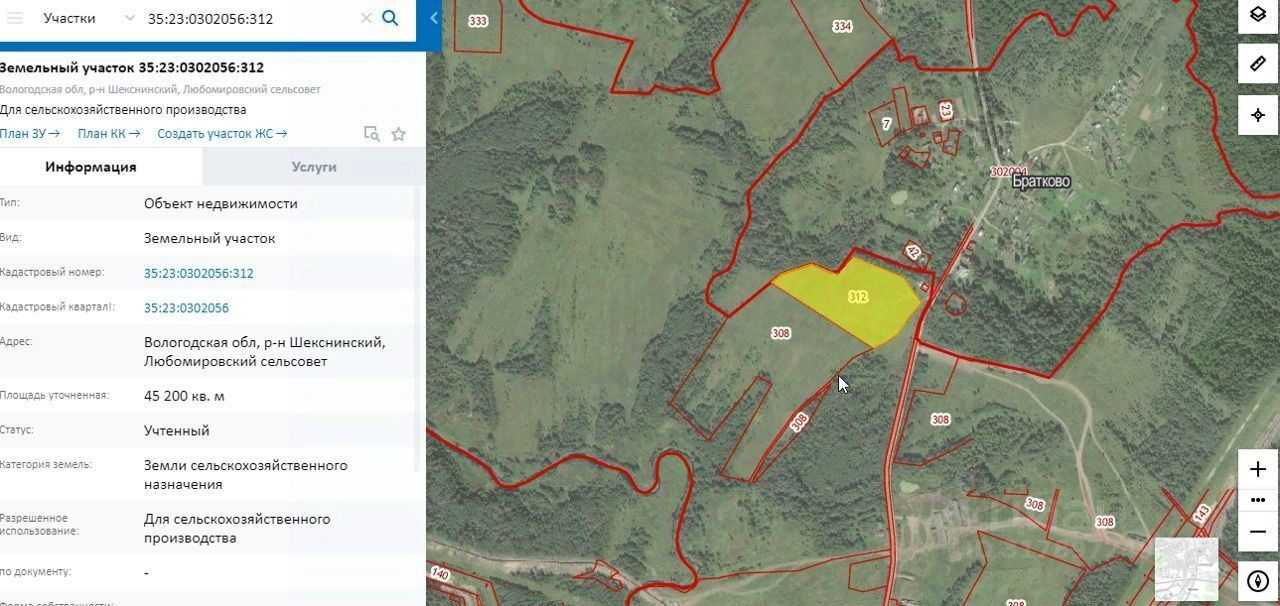Click the find-on-map icon beside star
This screenshot has width=1280, height=606.
click(x=371, y=134)
